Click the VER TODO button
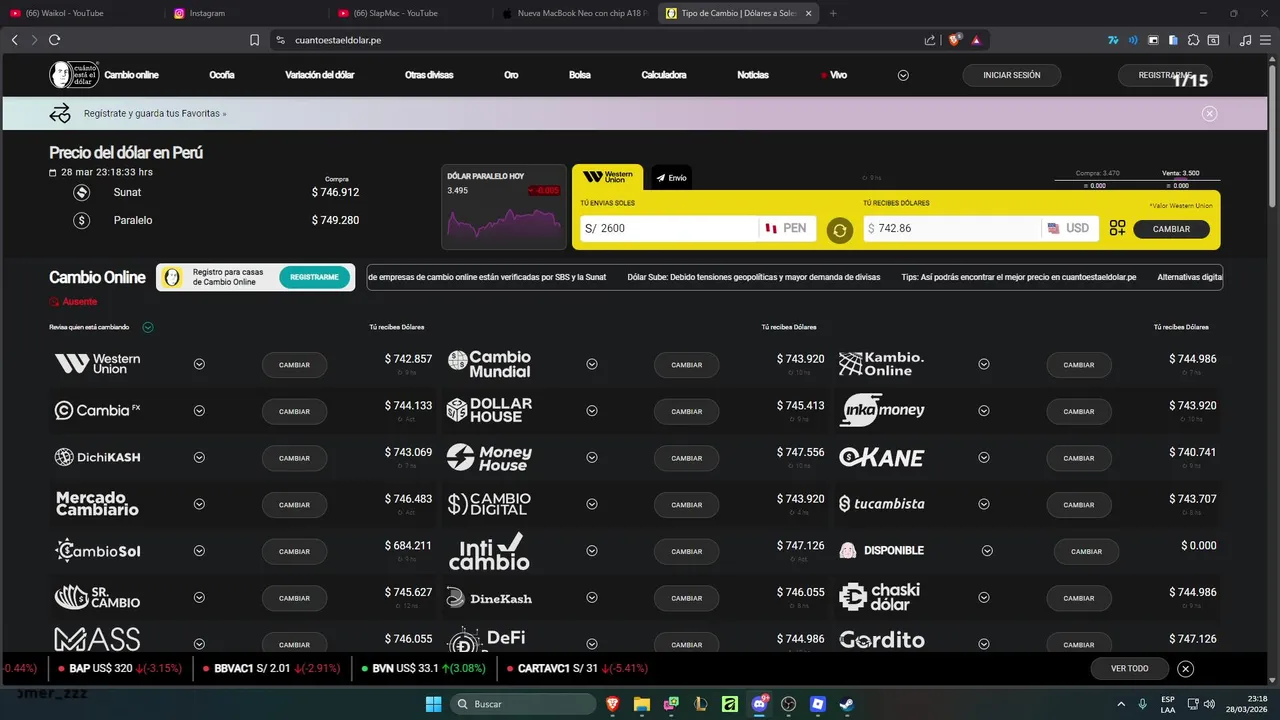1280x720 pixels. coord(1129,668)
